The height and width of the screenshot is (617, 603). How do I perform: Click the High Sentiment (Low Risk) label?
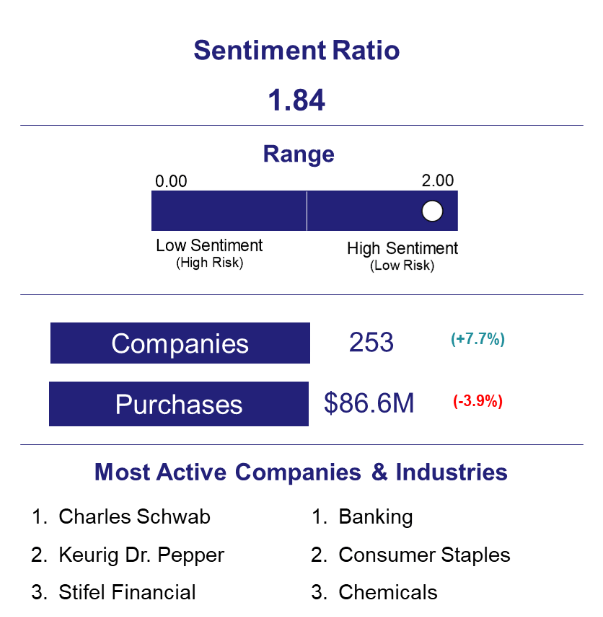tap(402, 256)
